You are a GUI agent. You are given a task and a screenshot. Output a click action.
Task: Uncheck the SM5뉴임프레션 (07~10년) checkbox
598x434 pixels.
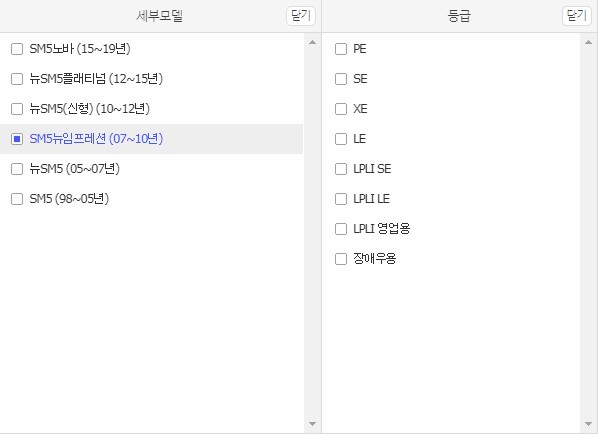[17, 139]
